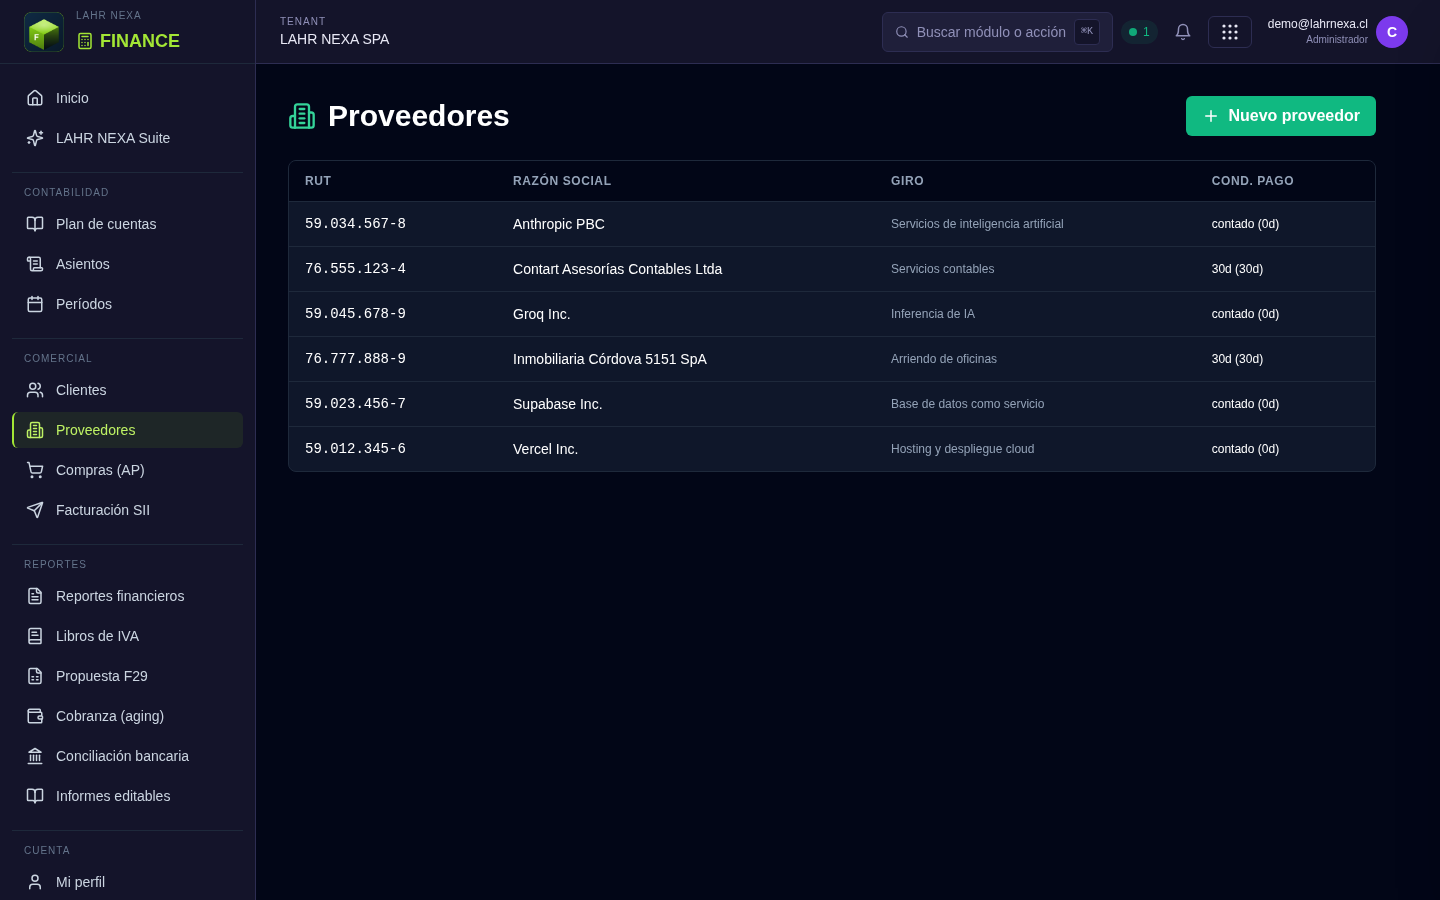
Task: Click the Compras (AP) cart icon
Action: [x=35, y=470]
